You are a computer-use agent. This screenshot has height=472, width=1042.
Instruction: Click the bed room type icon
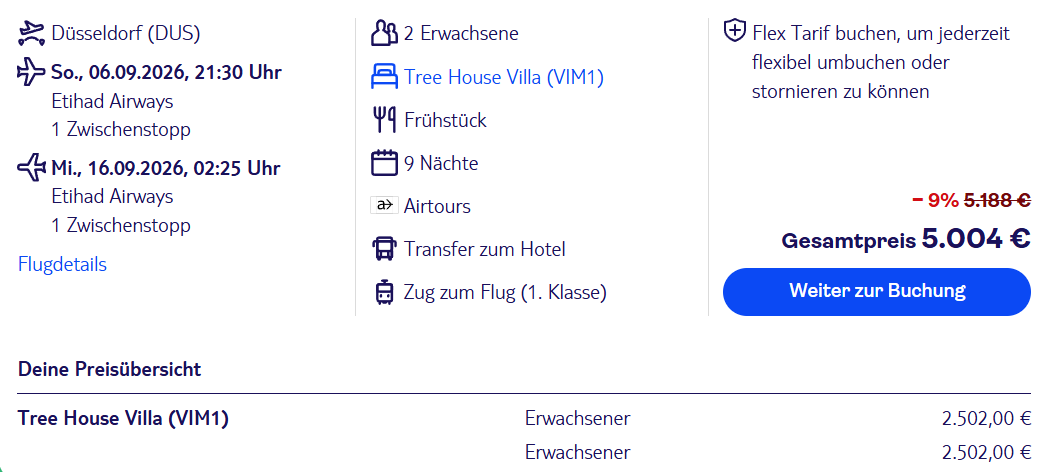click(x=384, y=76)
